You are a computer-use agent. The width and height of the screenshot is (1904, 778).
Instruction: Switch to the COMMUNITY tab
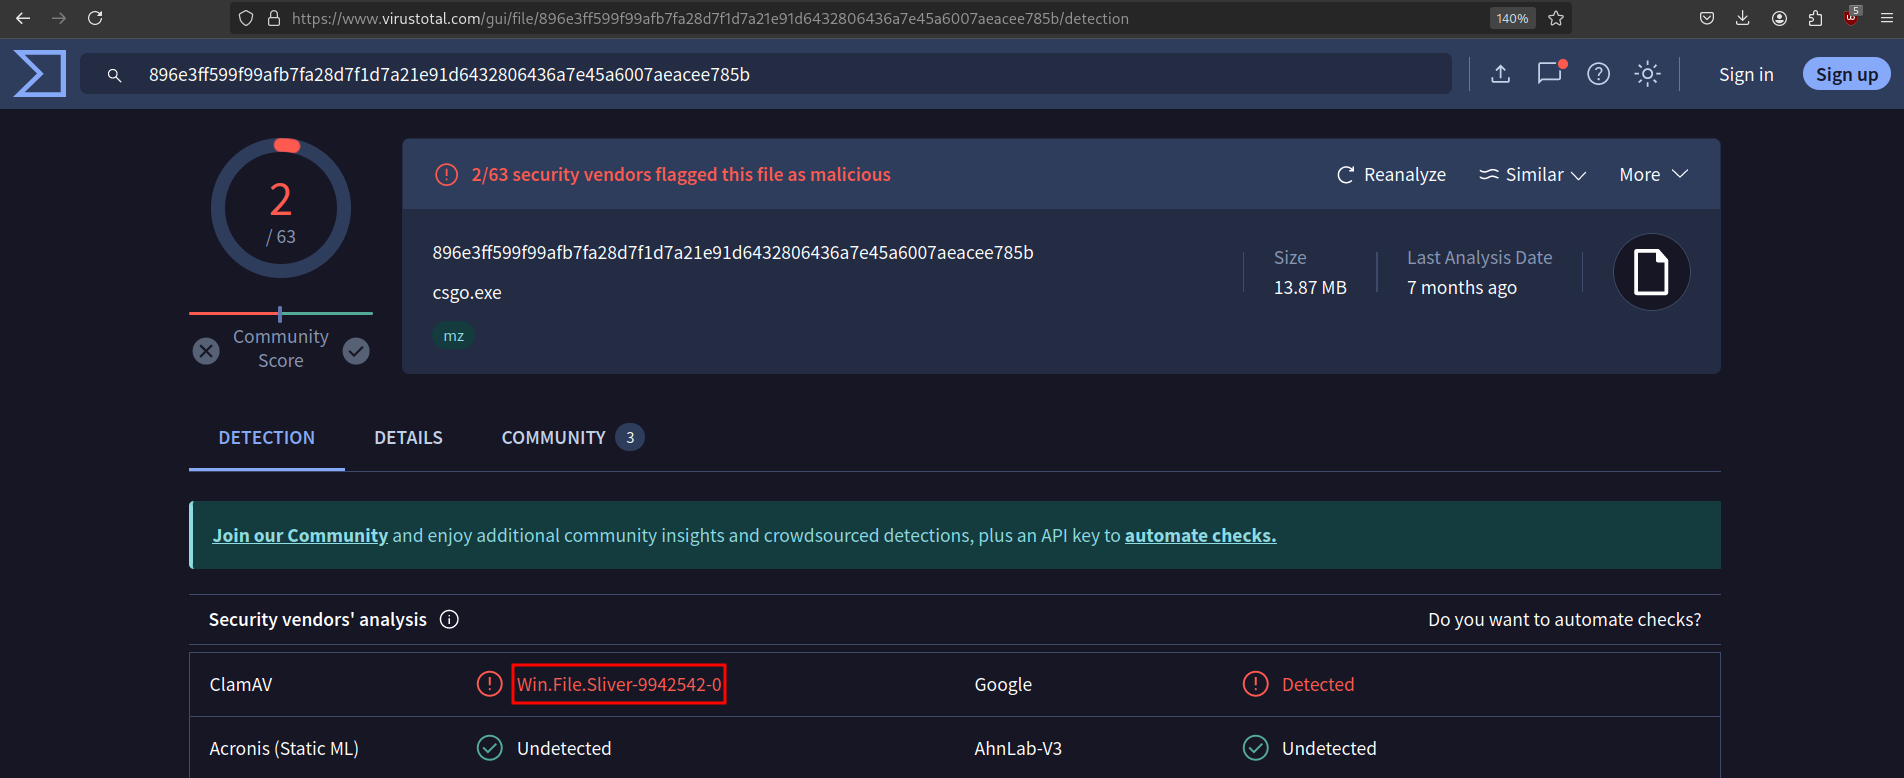572,438
